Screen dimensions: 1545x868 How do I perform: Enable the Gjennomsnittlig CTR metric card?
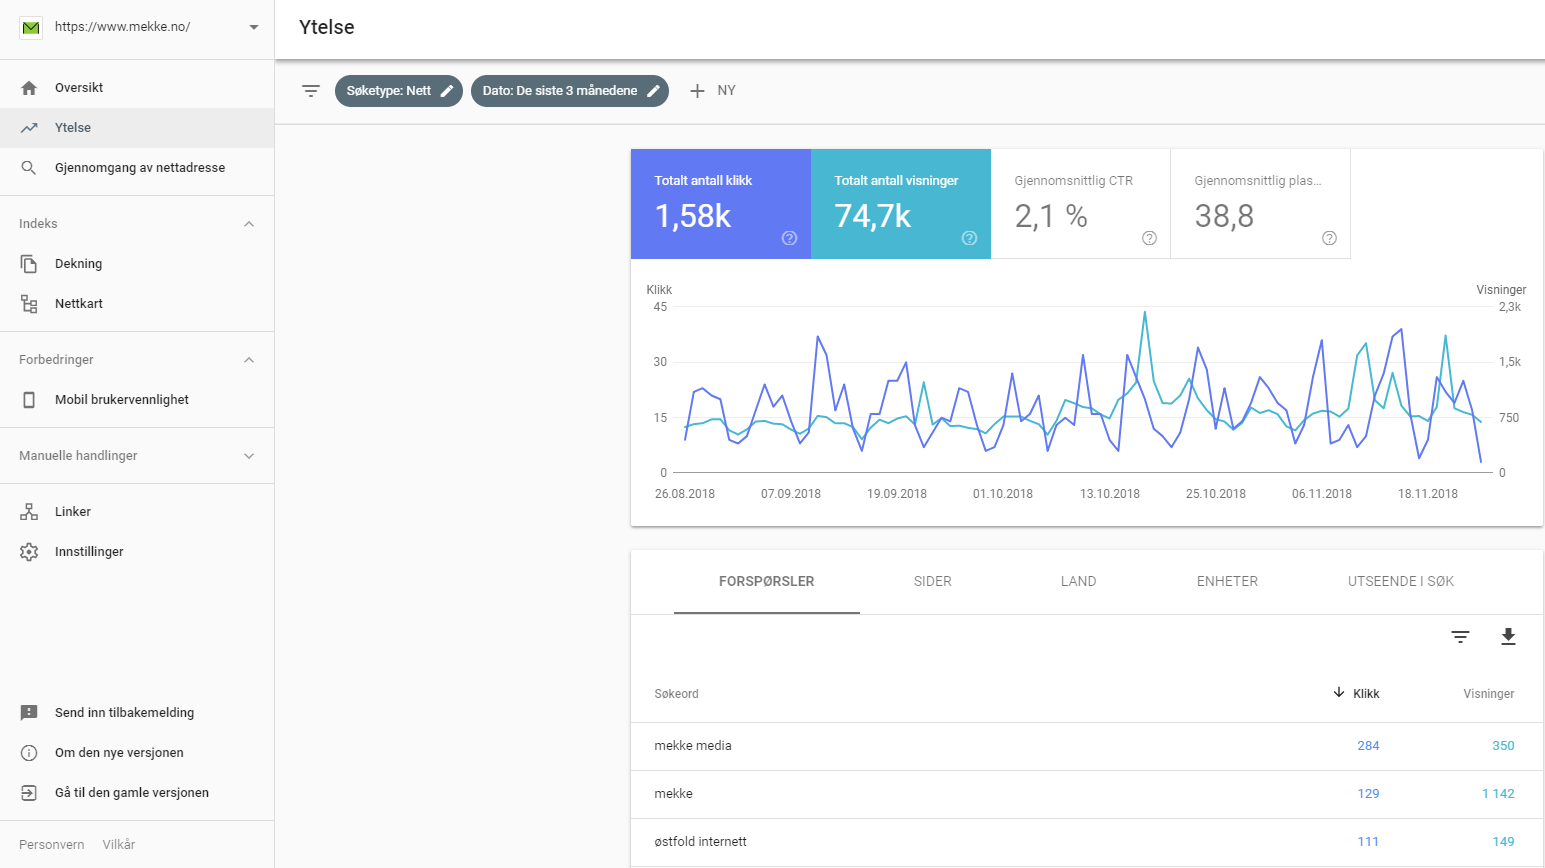[1081, 204]
